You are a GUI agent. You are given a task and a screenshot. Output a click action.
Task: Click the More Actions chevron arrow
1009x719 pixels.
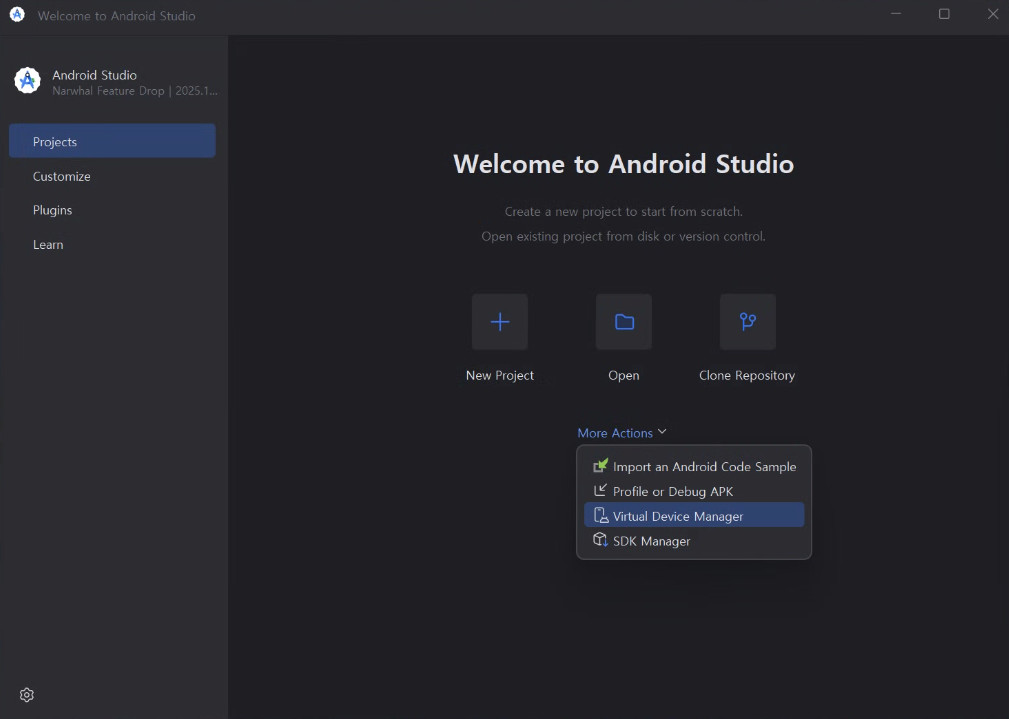pyautogui.click(x=662, y=431)
